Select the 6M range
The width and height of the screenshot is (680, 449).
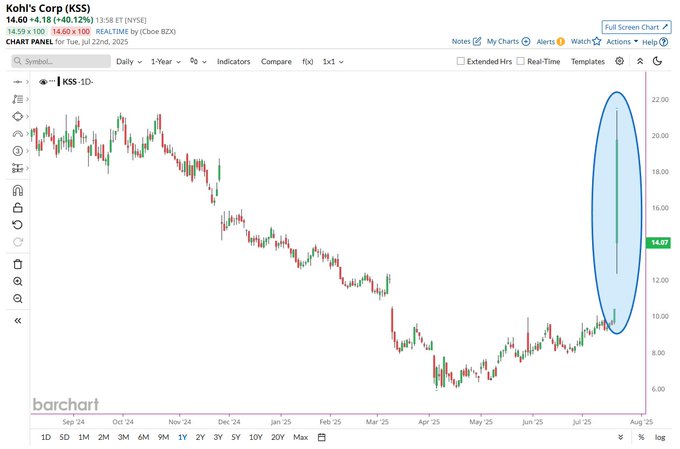[x=144, y=437]
